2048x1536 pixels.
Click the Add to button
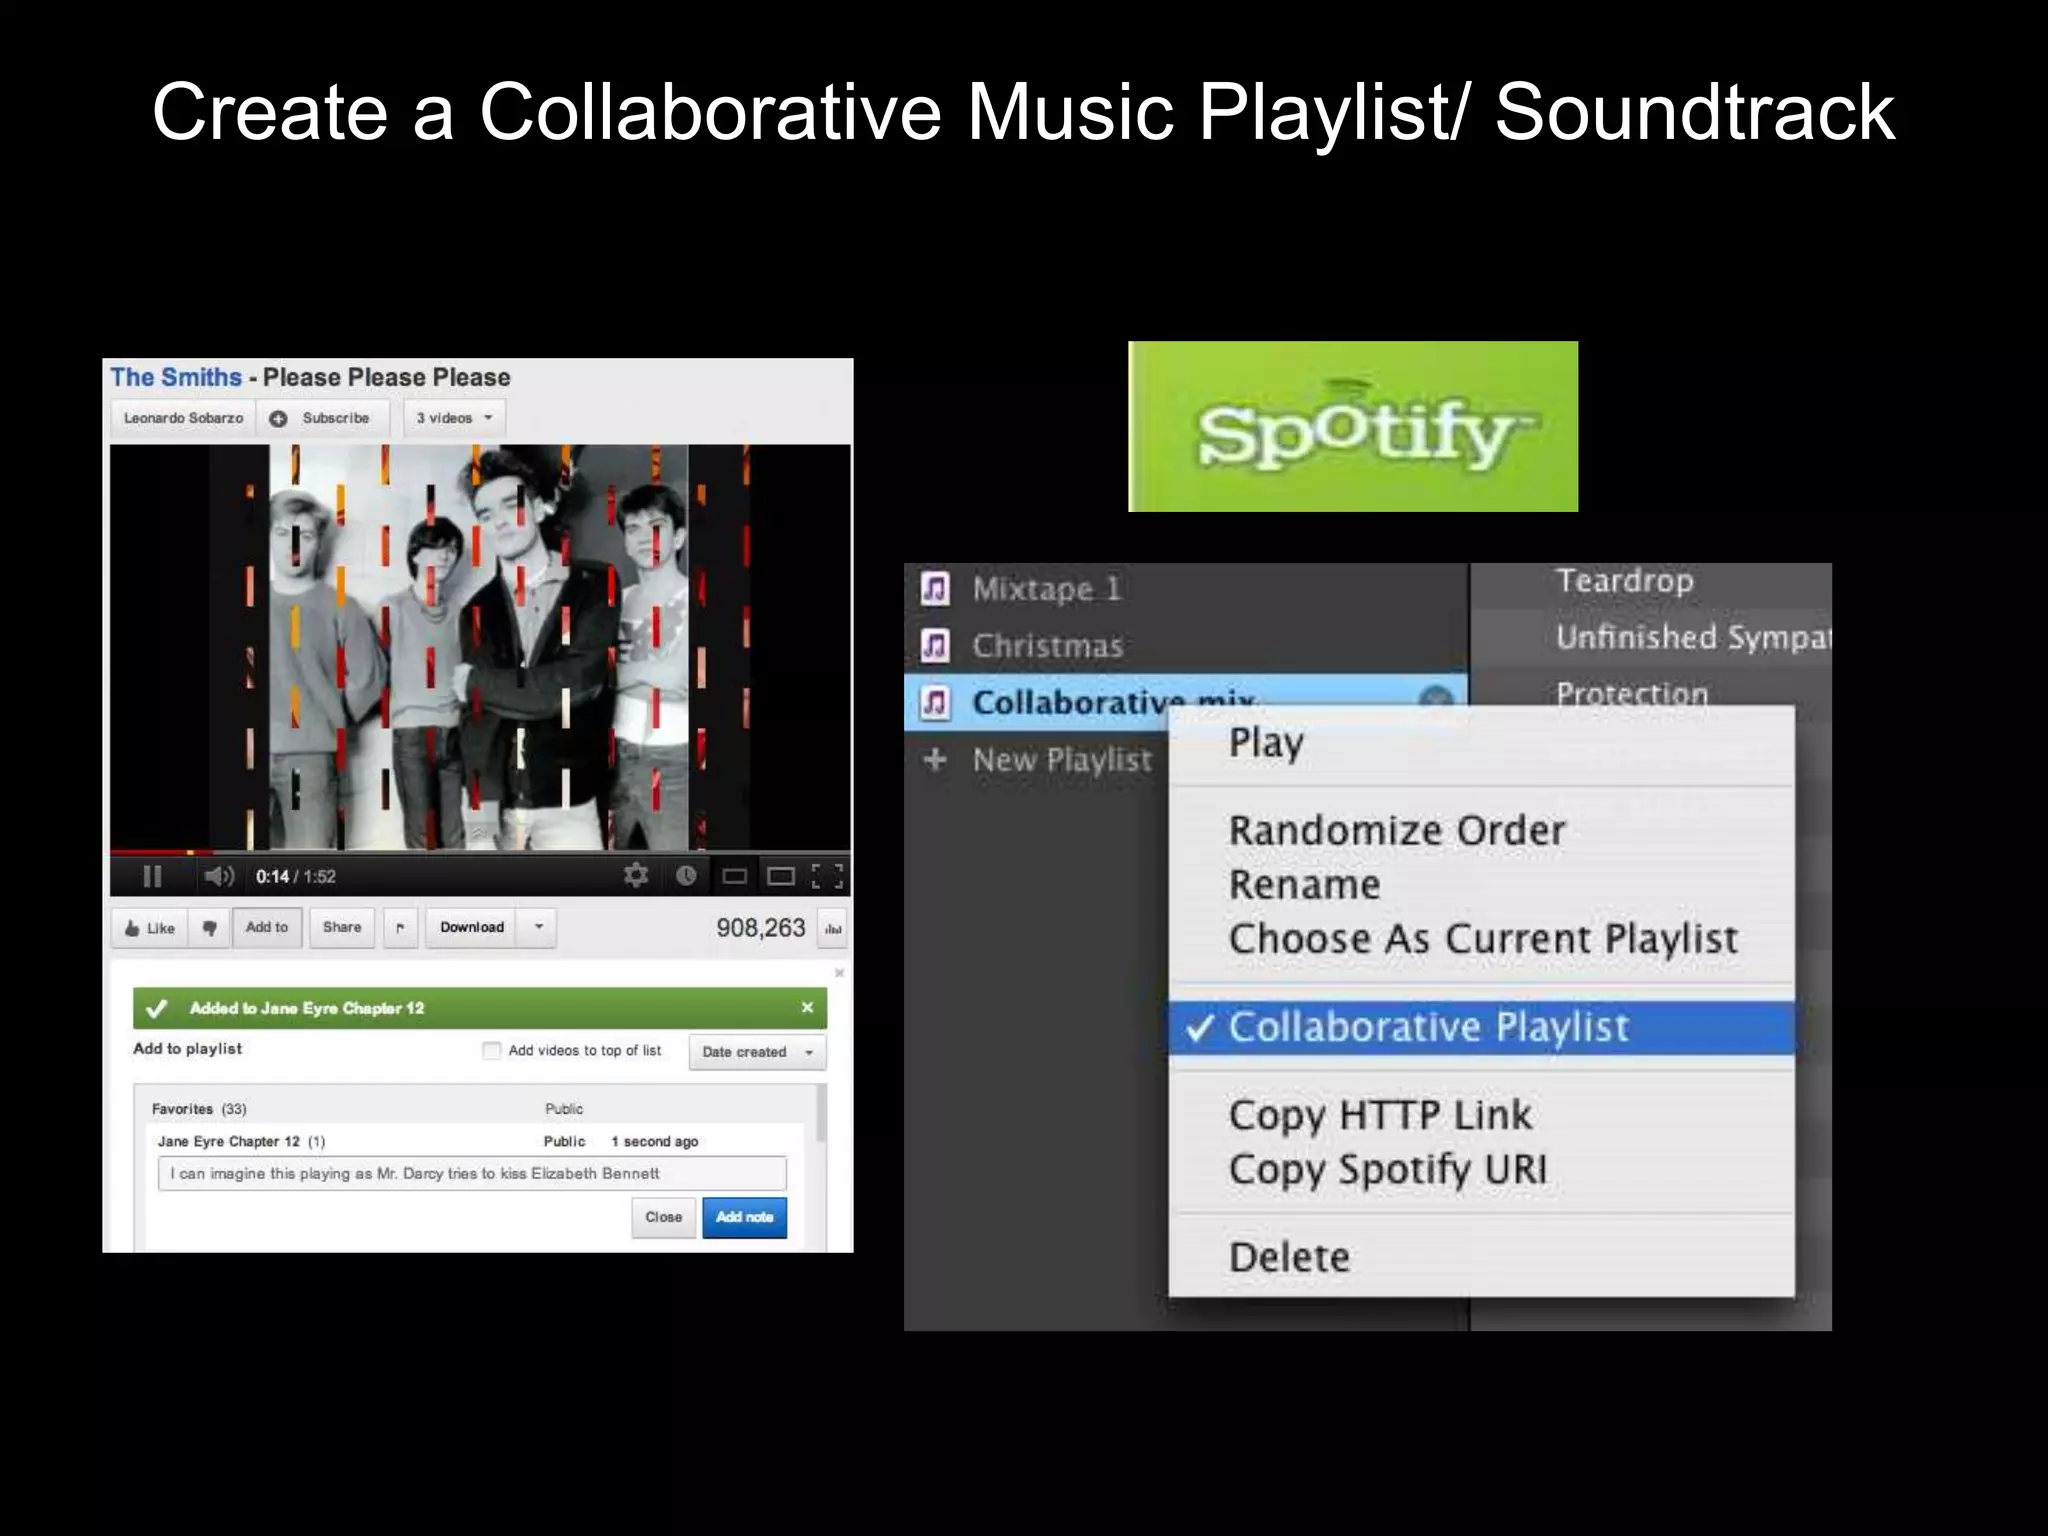(267, 928)
